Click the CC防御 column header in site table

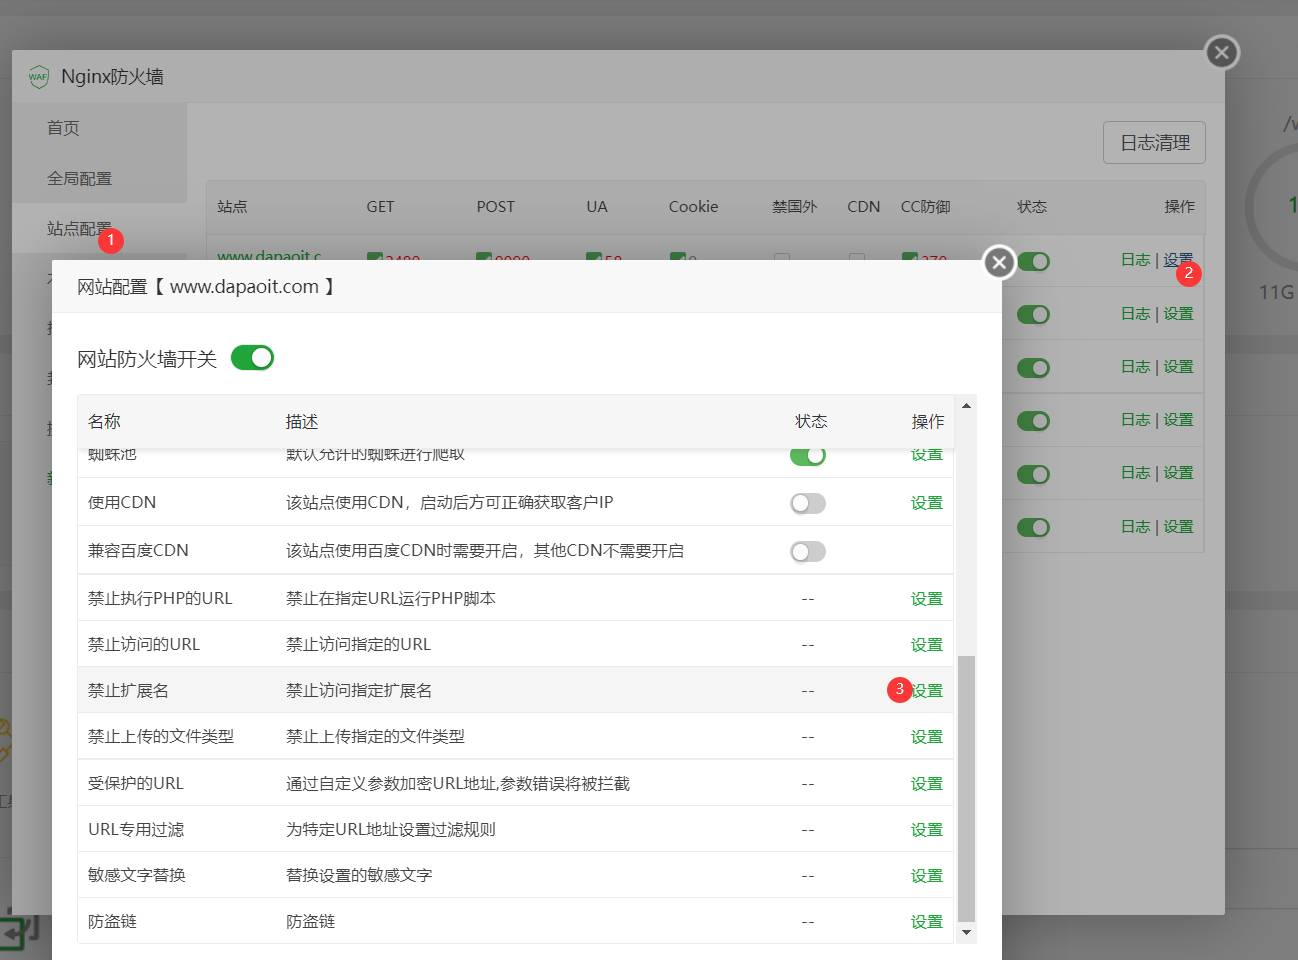[925, 207]
